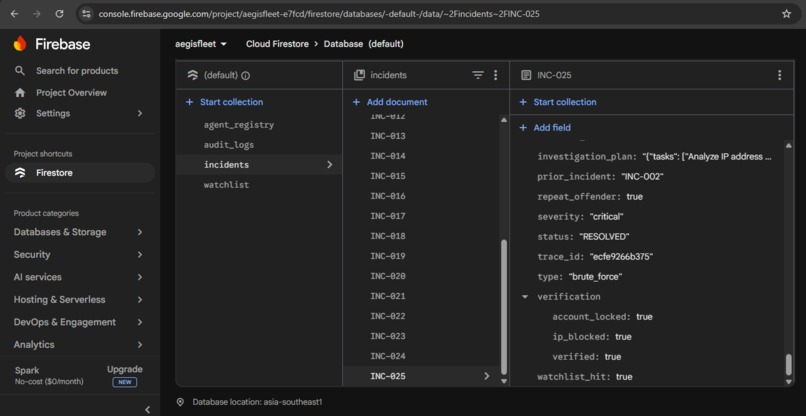
Task: Open document INC-021
Action: pyautogui.click(x=388, y=296)
